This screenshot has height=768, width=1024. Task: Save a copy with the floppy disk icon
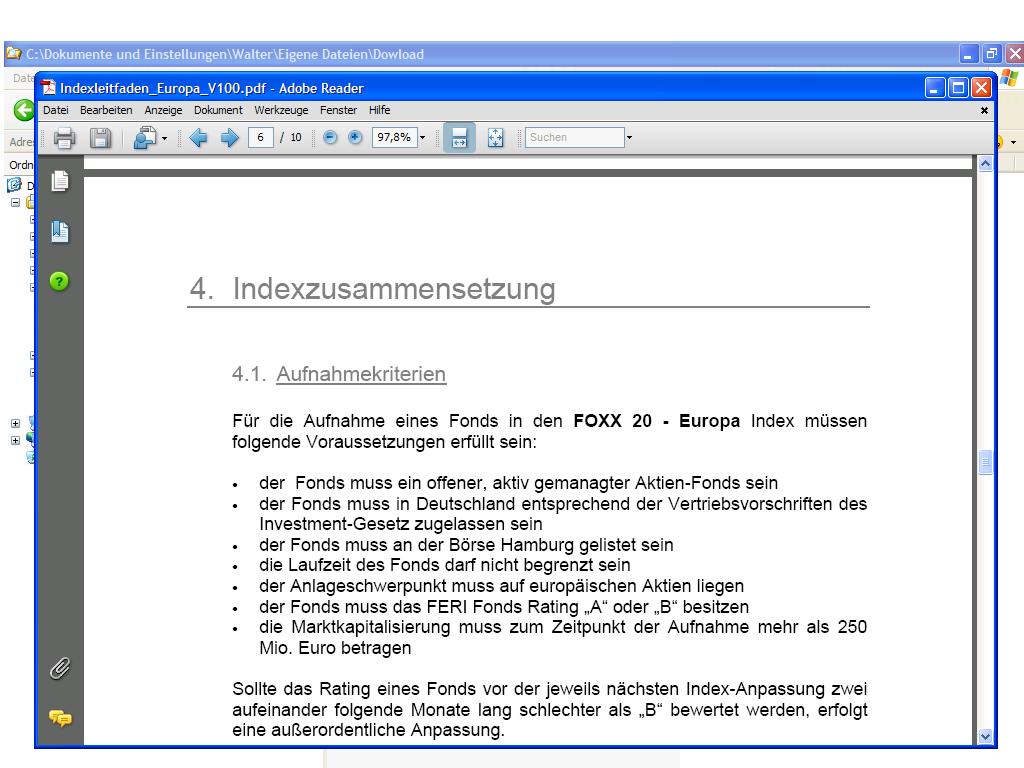[100, 138]
